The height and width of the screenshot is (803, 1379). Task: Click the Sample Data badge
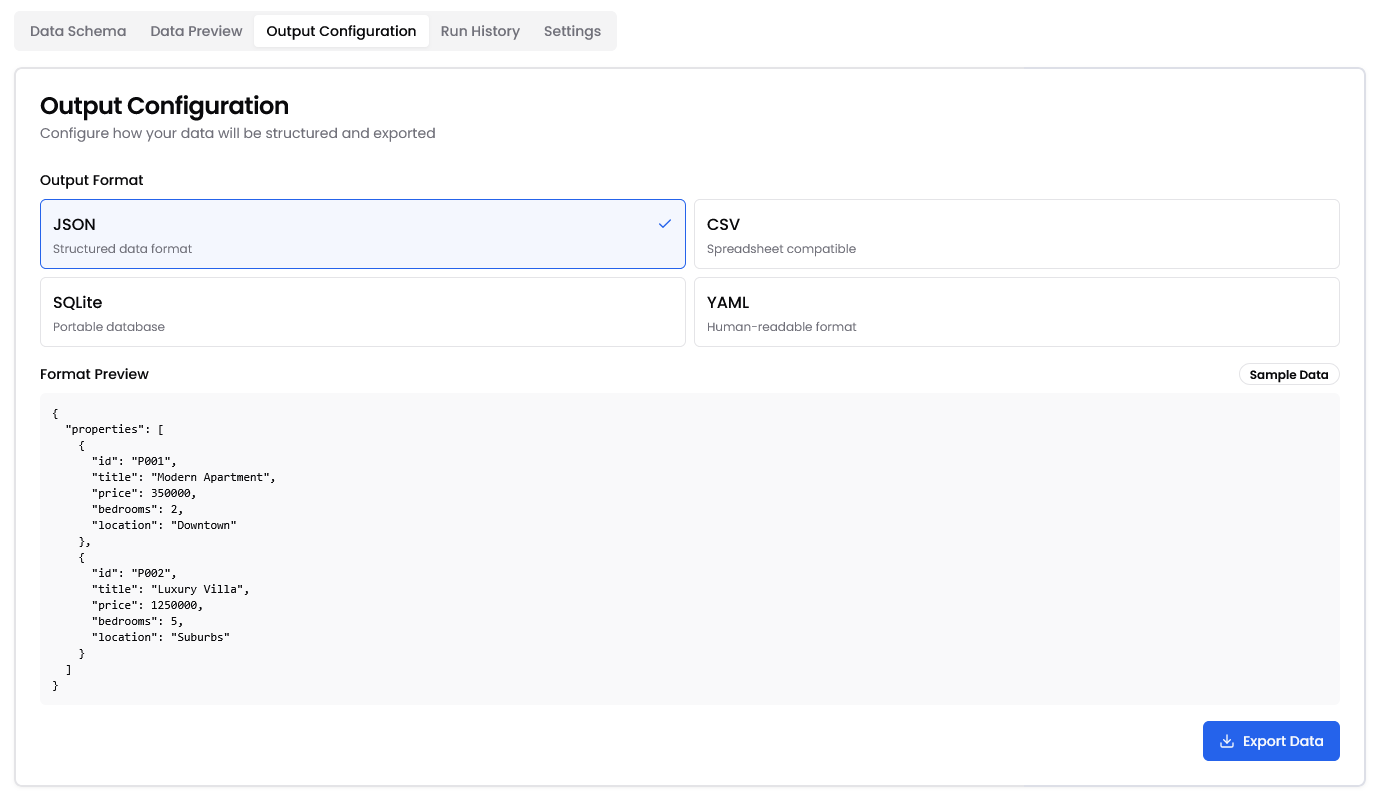pos(1288,375)
